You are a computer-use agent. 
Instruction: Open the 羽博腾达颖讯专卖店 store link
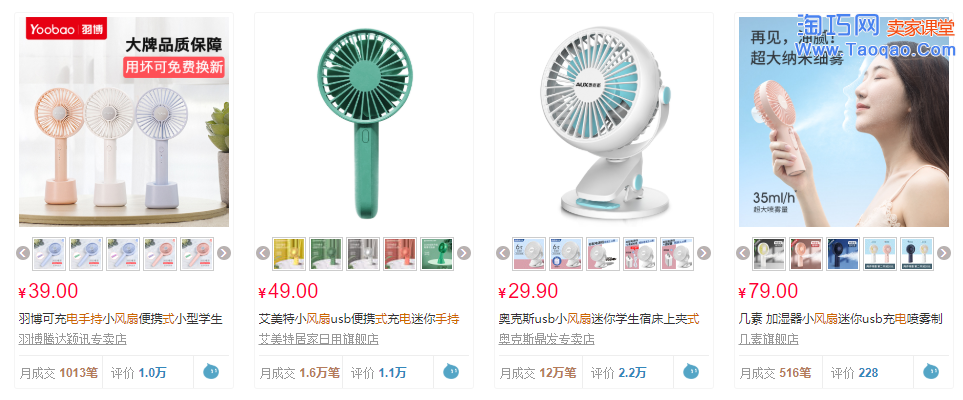coord(72,339)
